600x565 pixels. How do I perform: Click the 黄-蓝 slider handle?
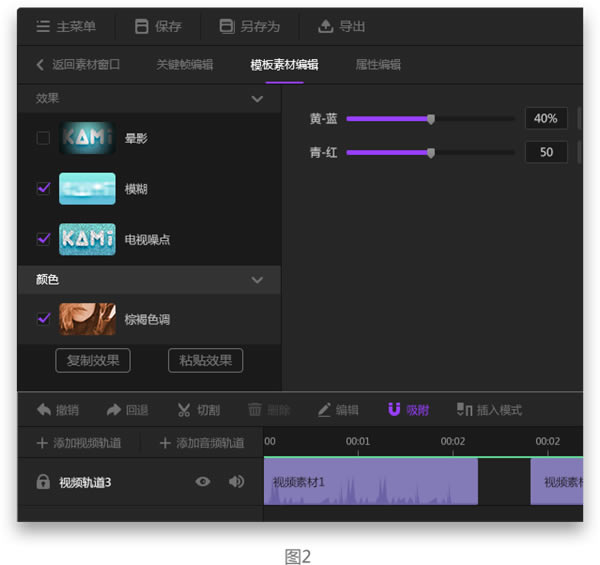point(431,119)
